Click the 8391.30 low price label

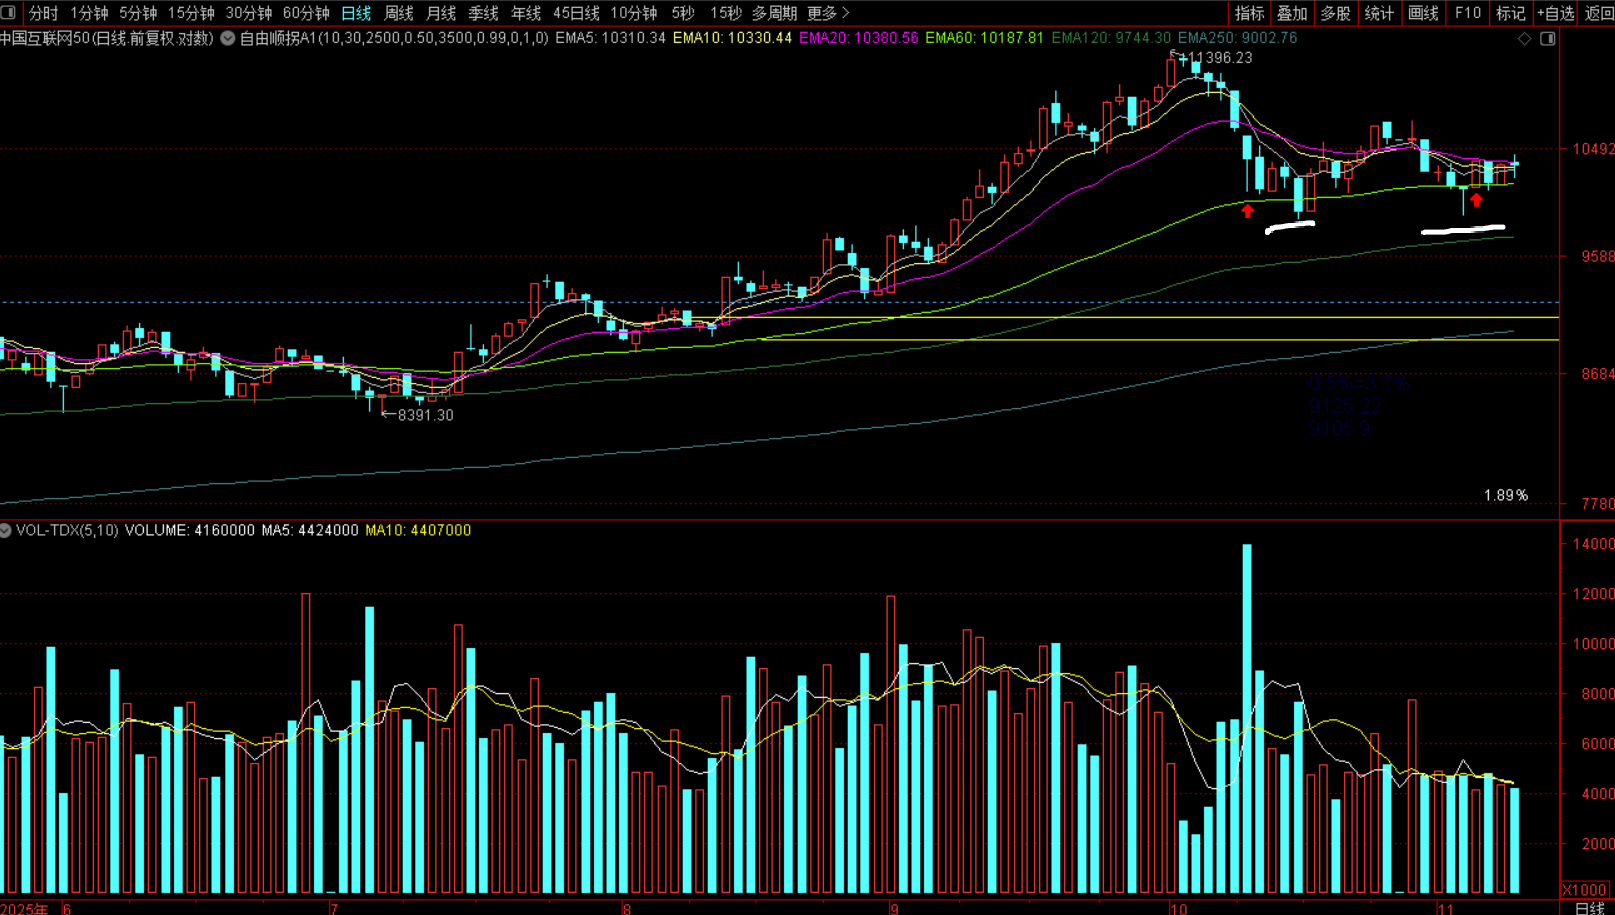(425, 415)
